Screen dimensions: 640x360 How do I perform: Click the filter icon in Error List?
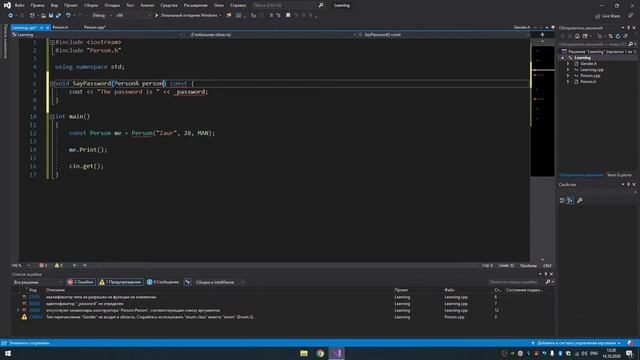click(188, 282)
